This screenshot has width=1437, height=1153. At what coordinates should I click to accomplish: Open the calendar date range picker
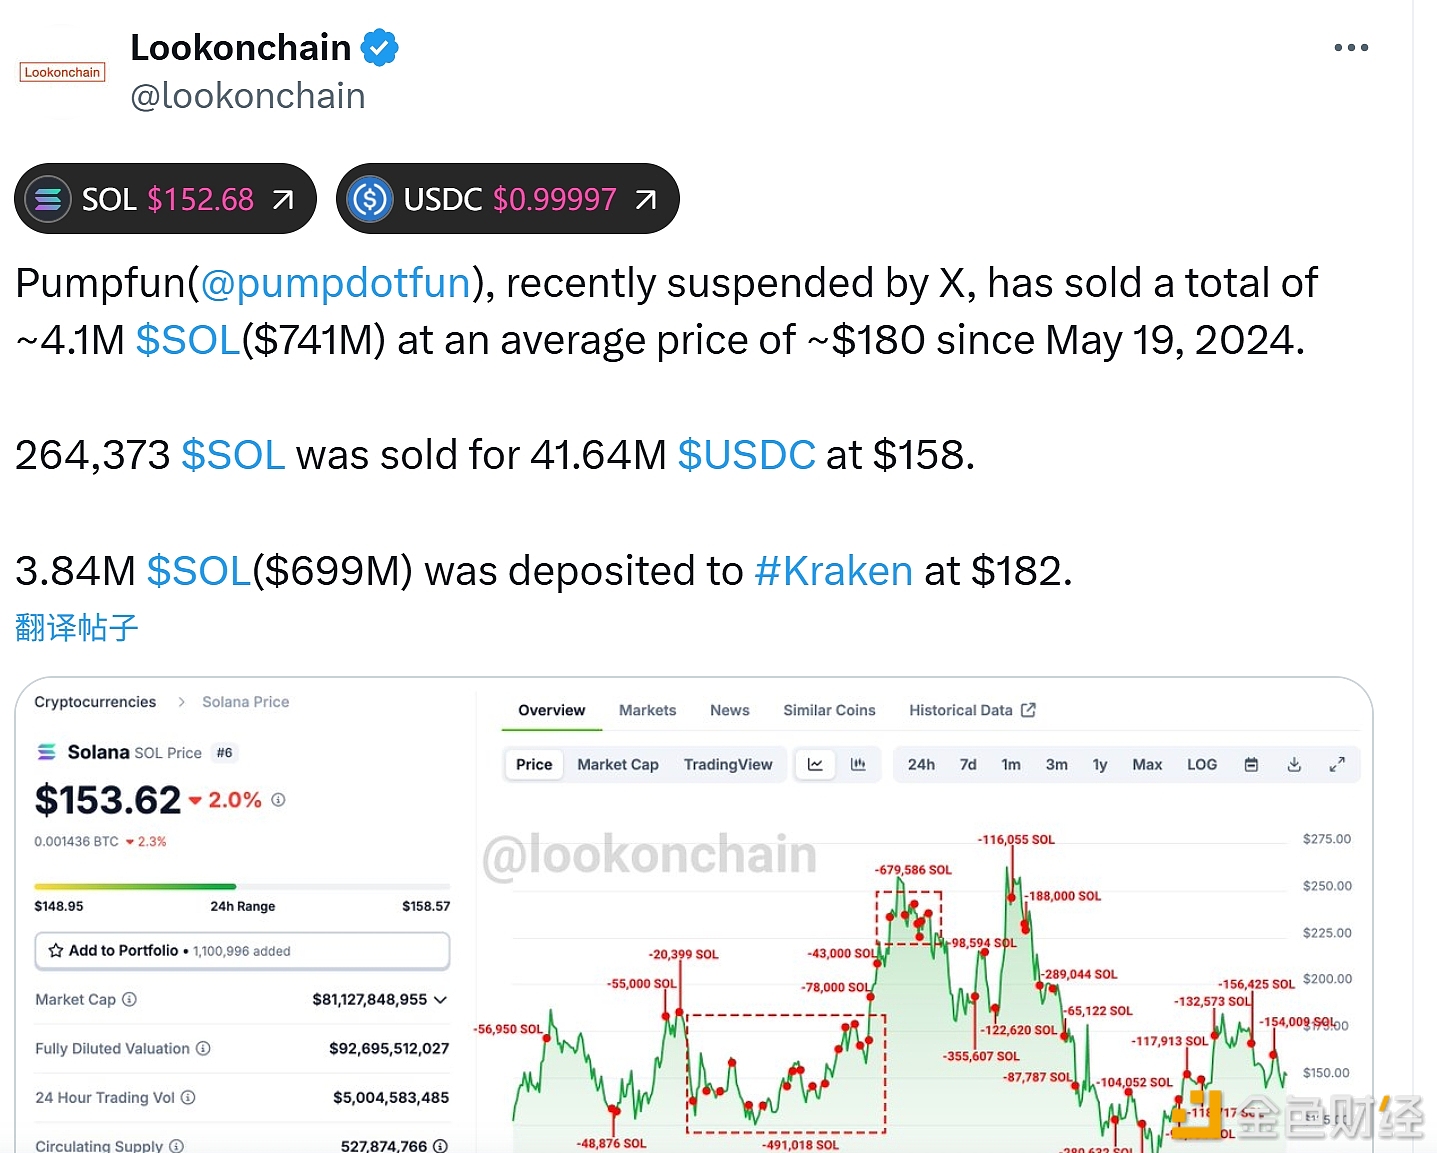coord(1251,765)
